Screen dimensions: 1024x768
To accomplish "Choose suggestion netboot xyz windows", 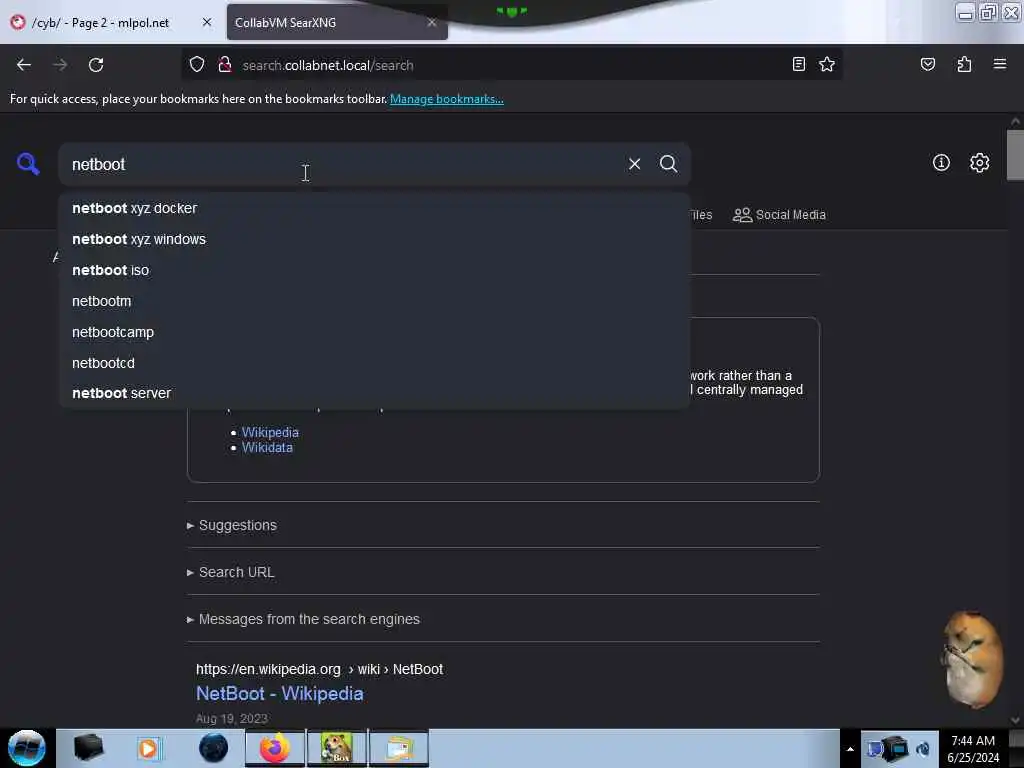I will coord(375,240).
